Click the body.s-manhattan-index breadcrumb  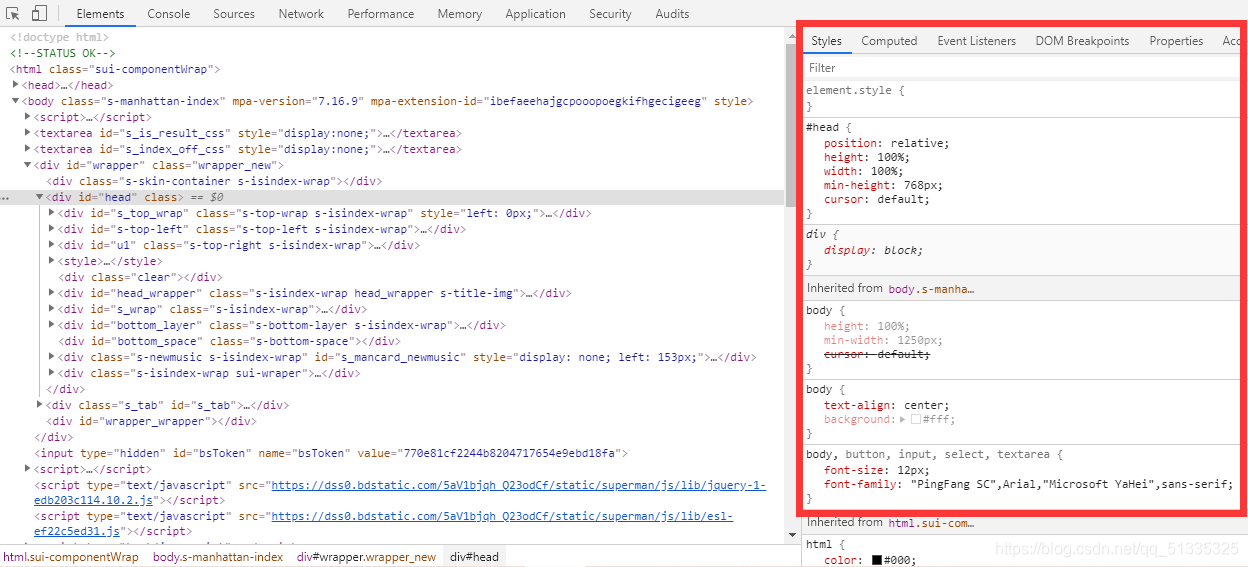(218, 557)
